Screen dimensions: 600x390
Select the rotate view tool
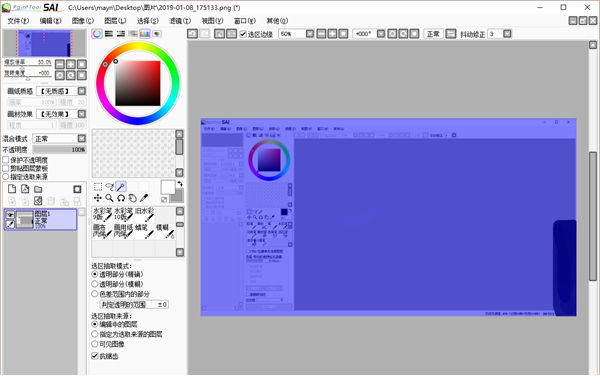point(121,198)
